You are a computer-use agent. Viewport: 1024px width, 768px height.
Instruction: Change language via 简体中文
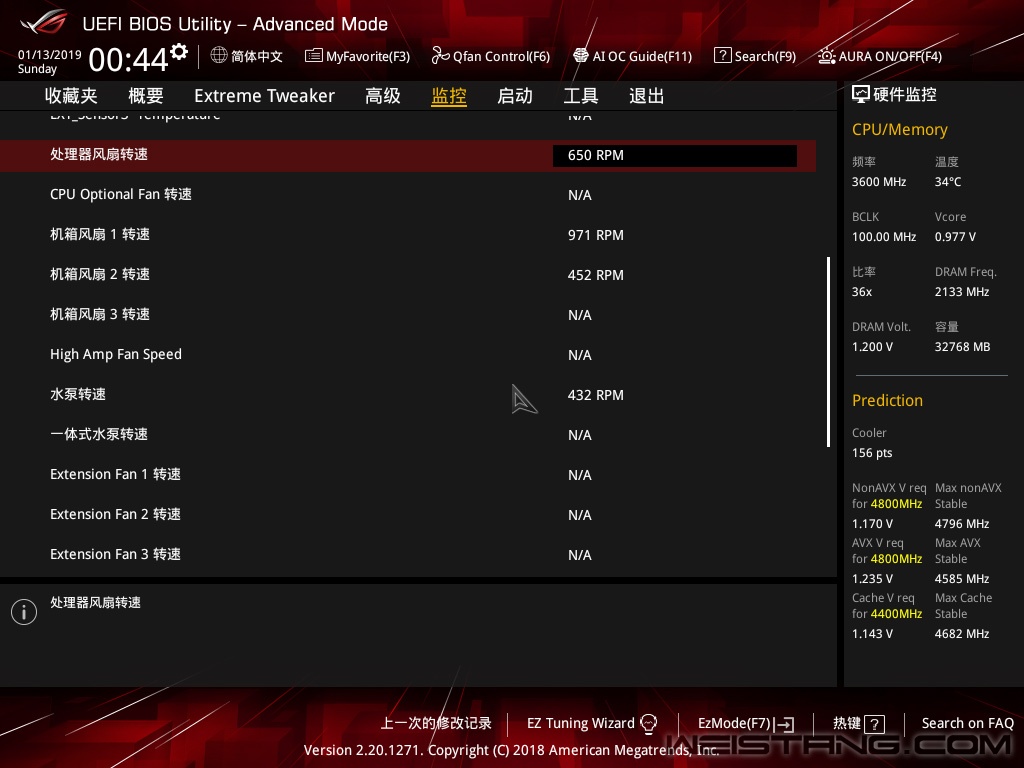[x=257, y=56]
